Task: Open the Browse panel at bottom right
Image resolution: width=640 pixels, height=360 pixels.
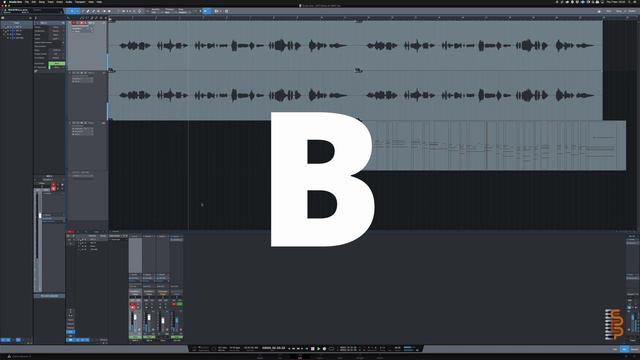Action: click(634, 349)
